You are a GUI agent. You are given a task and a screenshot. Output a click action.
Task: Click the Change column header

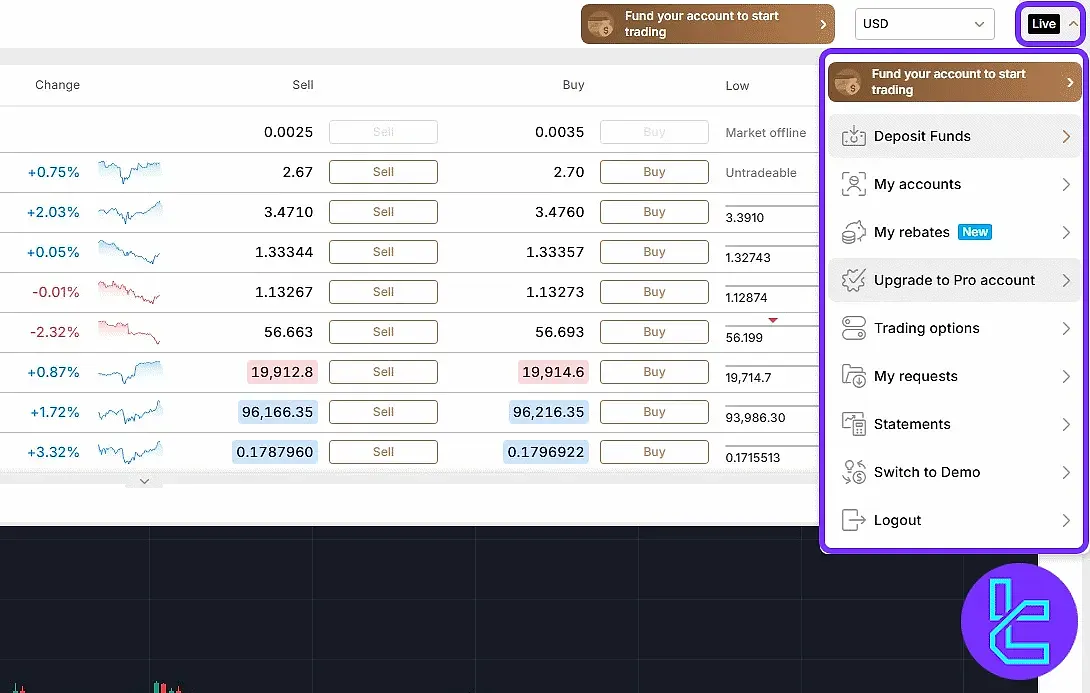(x=57, y=85)
